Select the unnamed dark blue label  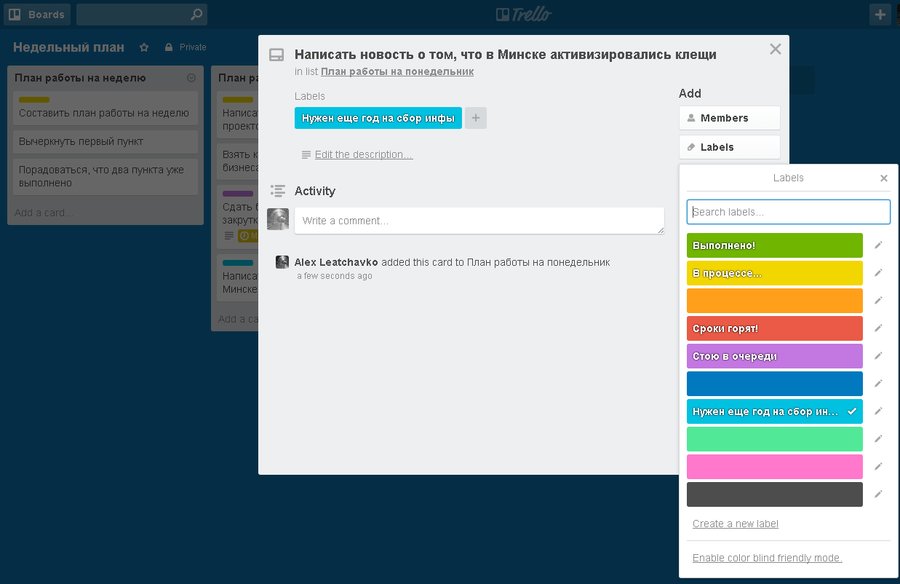[x=775, y=384]
